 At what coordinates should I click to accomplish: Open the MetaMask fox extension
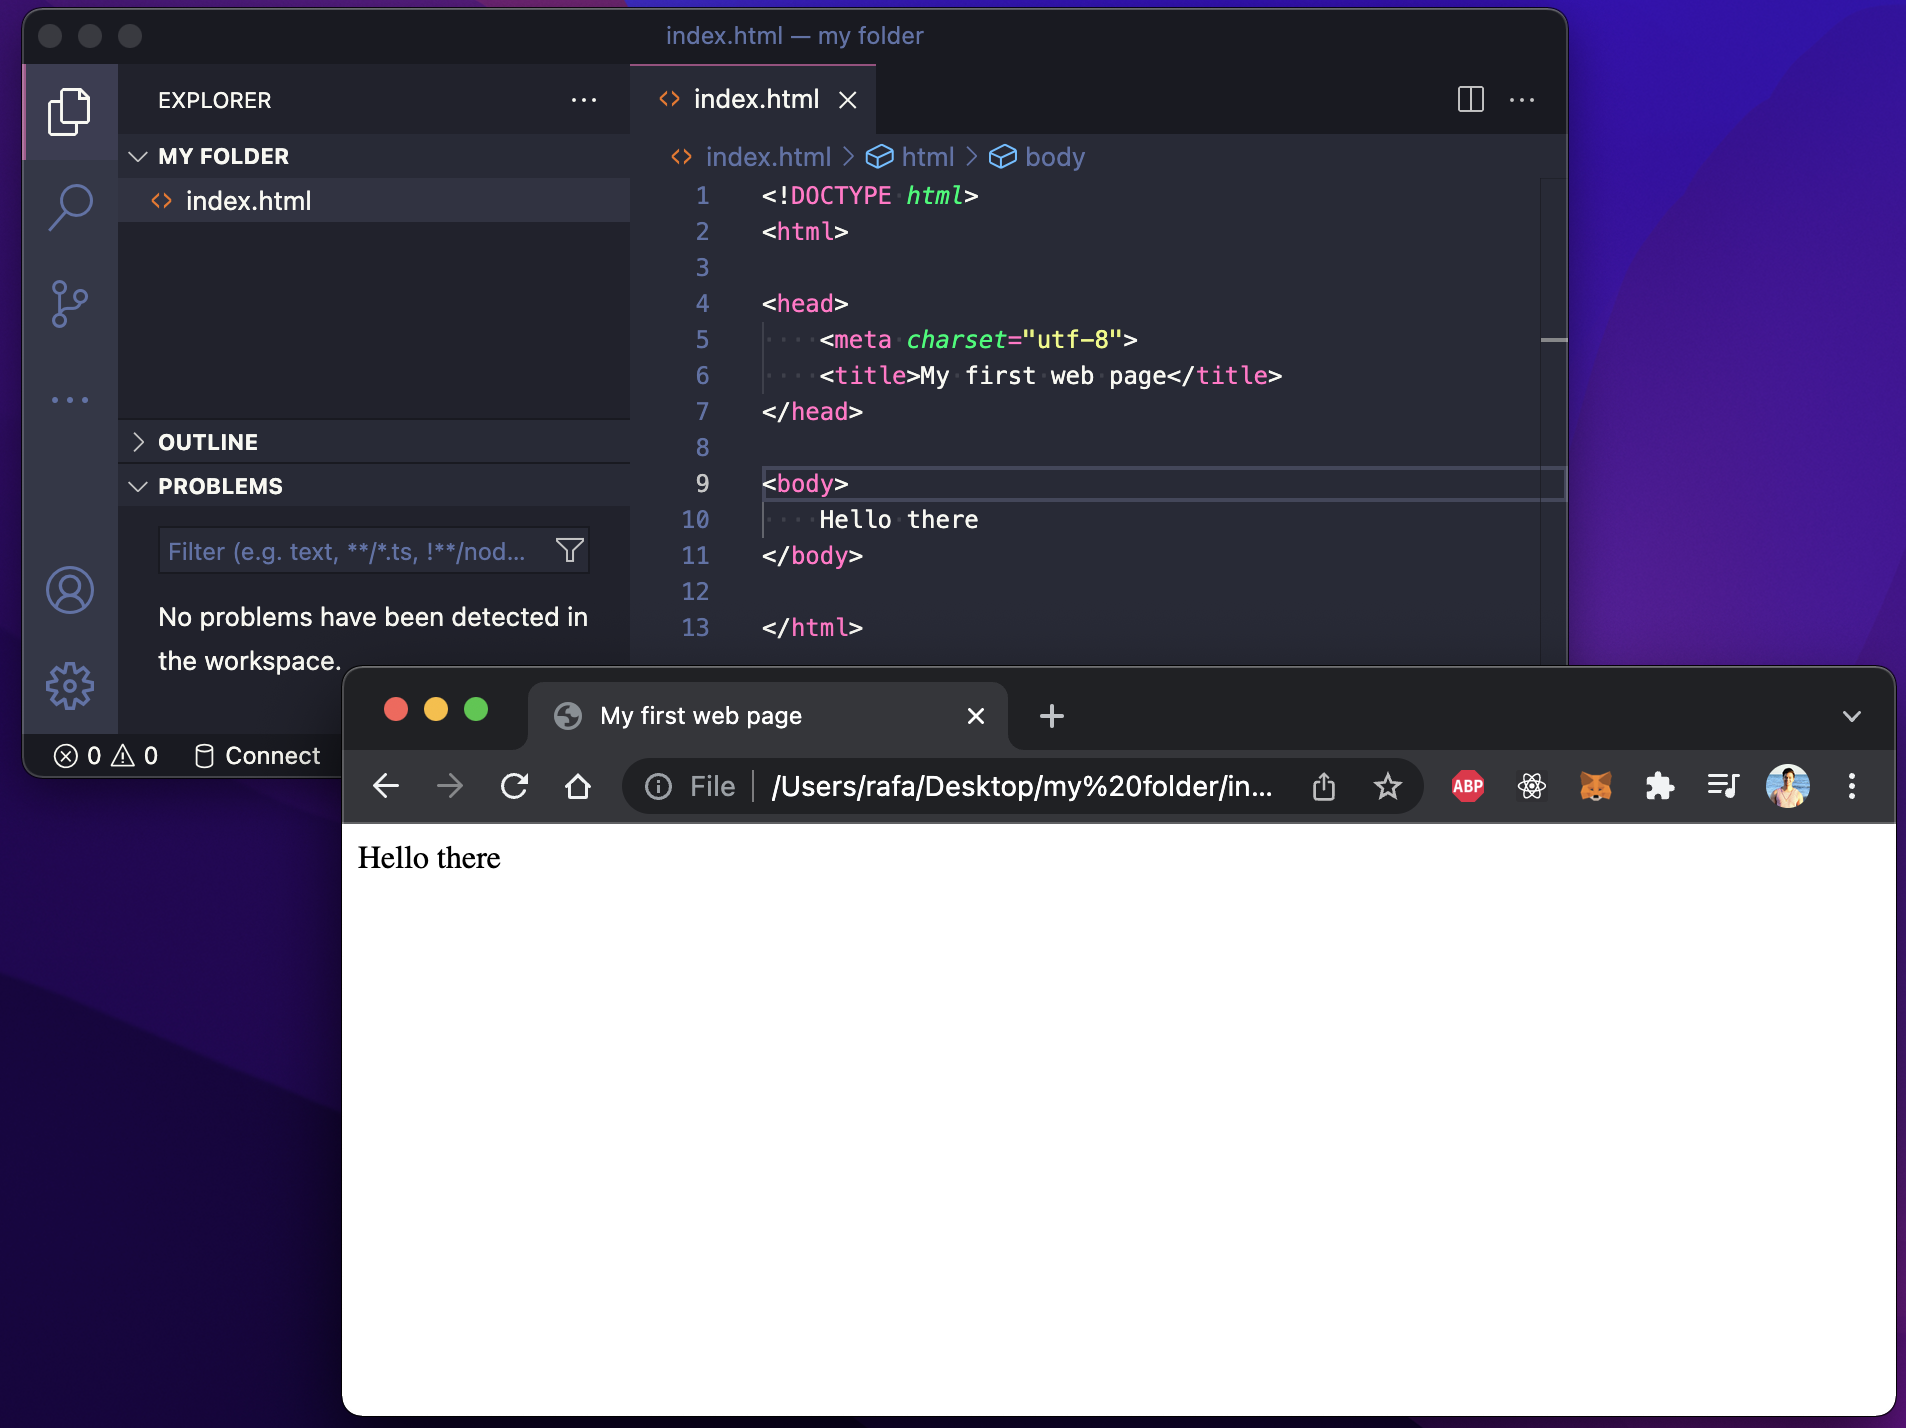[1596, 787]
